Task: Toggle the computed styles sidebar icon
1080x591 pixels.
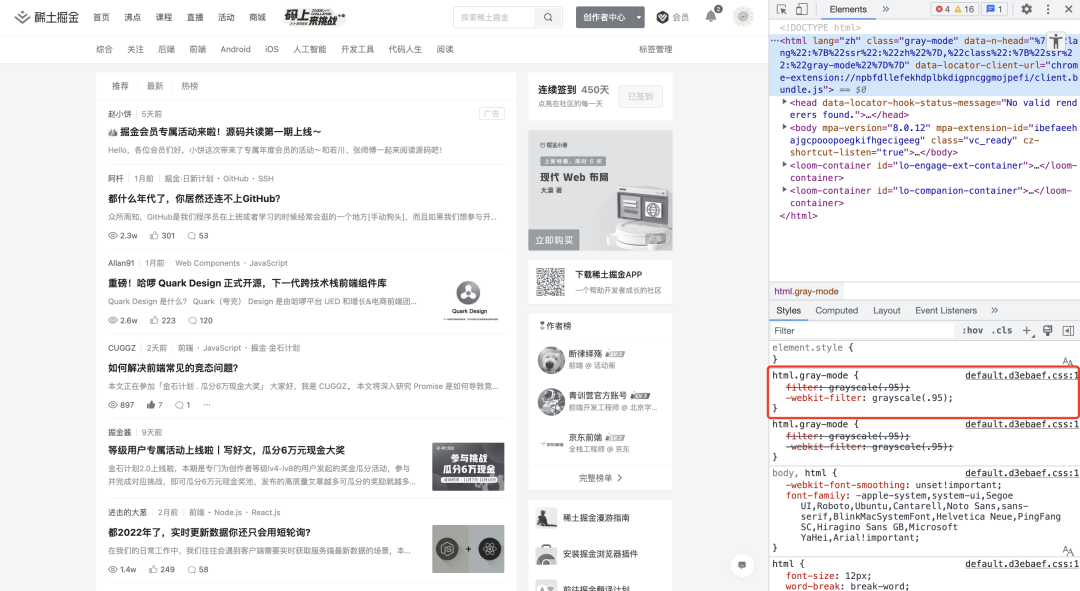Action: point(1068,331)
